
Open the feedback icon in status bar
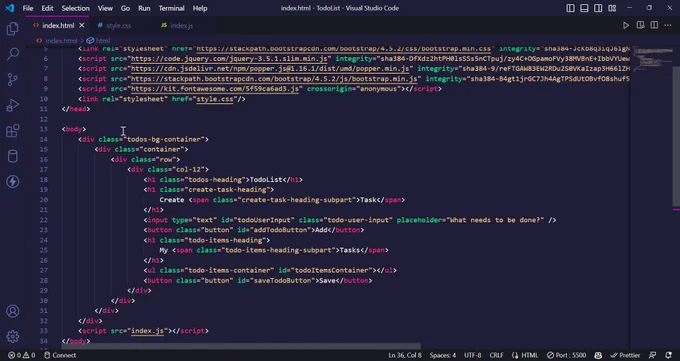pyautogui.click(x=652, y=355)
